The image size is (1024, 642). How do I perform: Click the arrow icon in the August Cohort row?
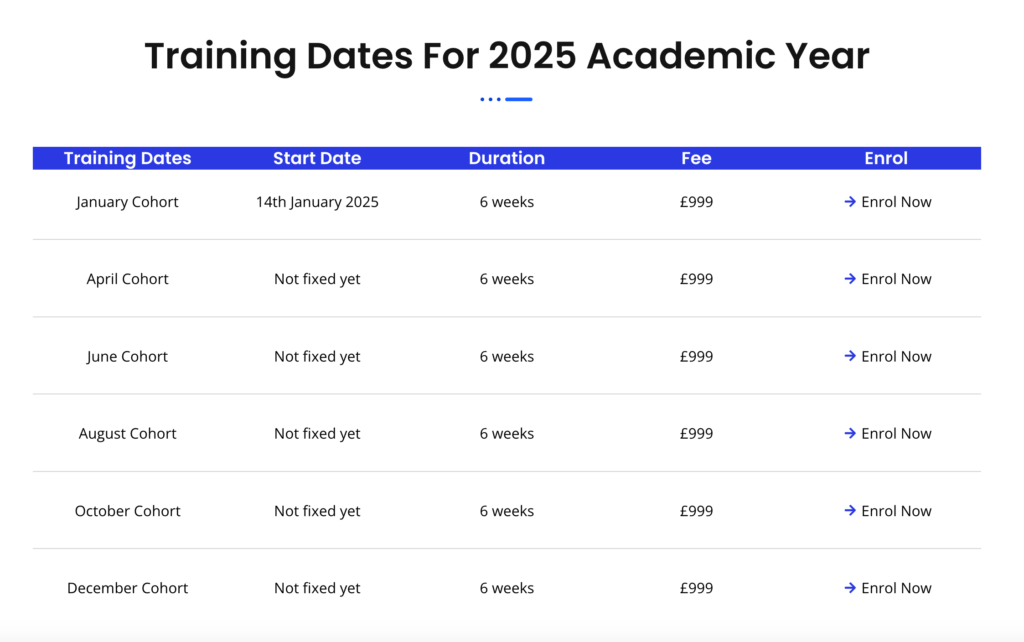pos(850,434)
